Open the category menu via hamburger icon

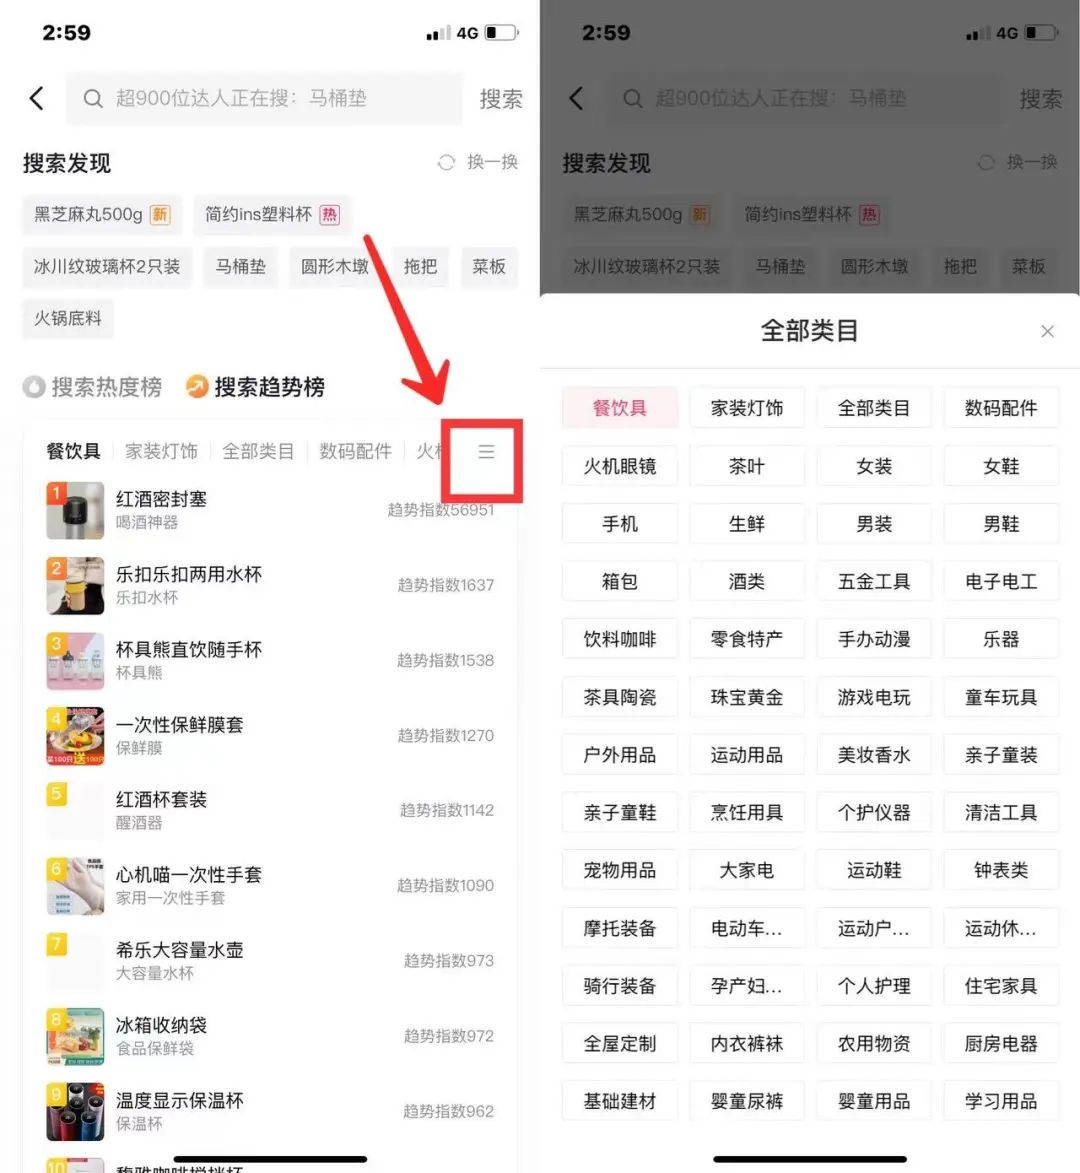[486, 452]
